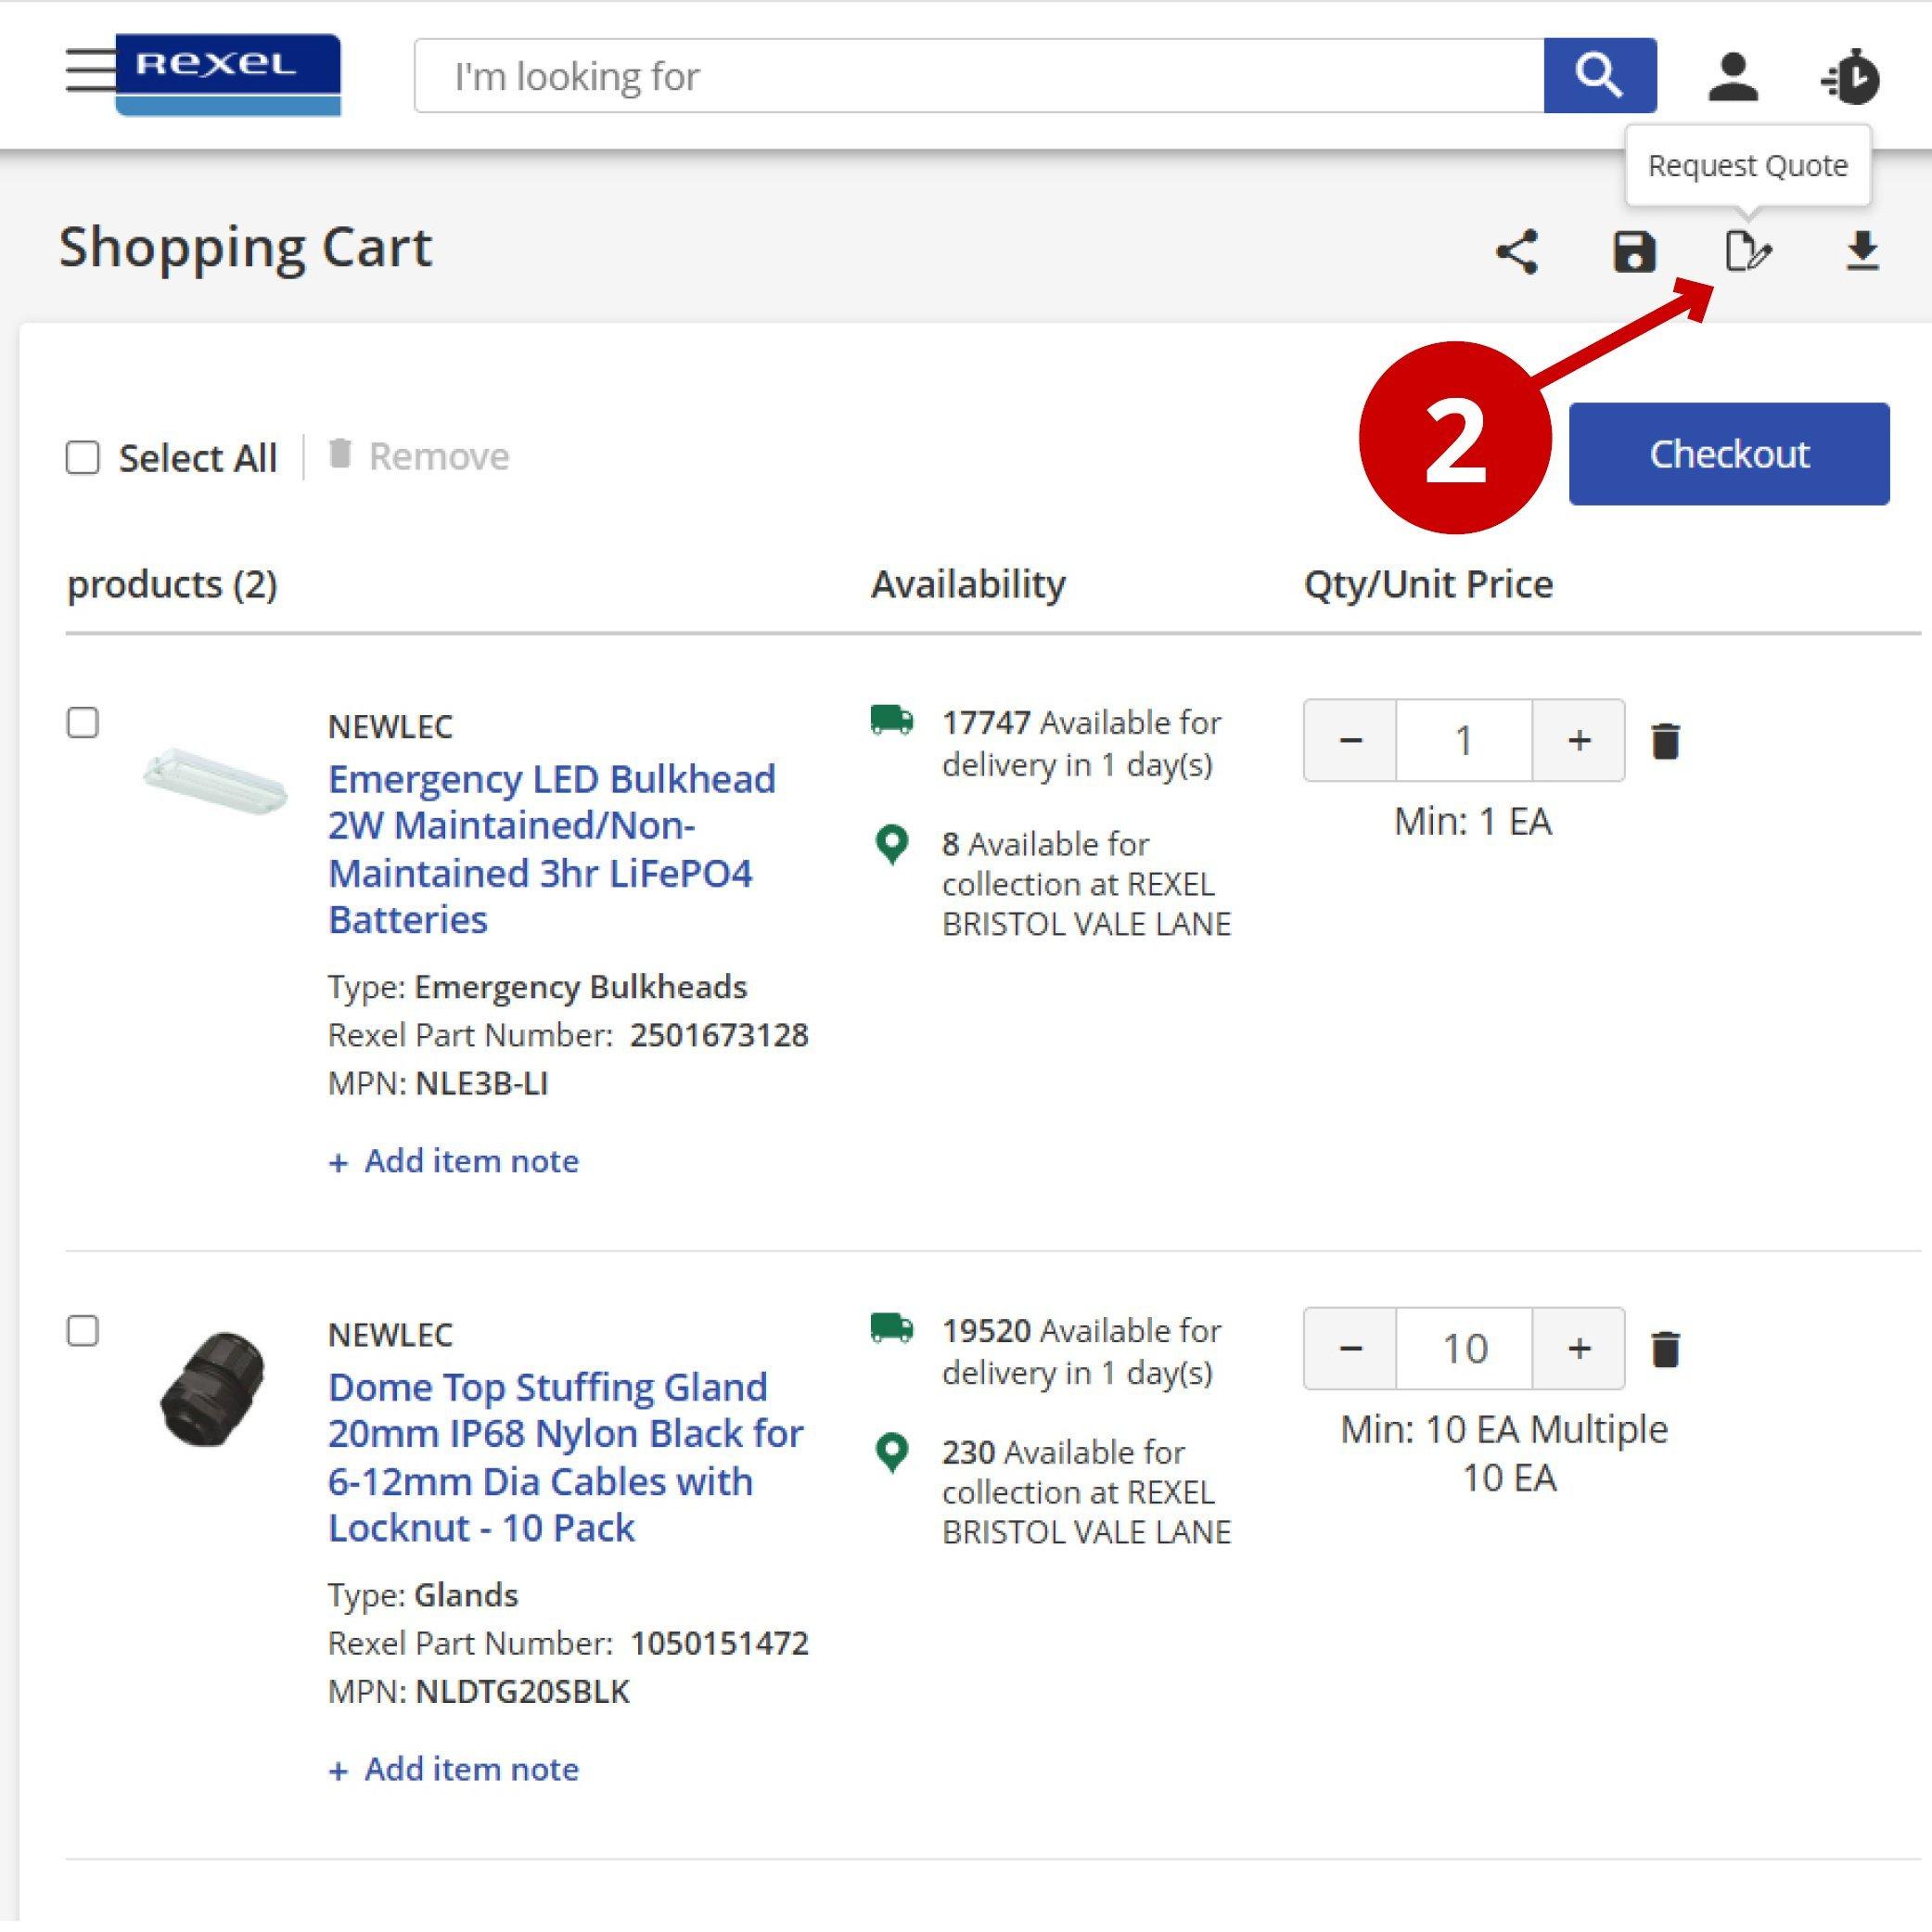Open the Dome Top Stuffing Gland product page

pyautogui.click(x=565, y=1457)
